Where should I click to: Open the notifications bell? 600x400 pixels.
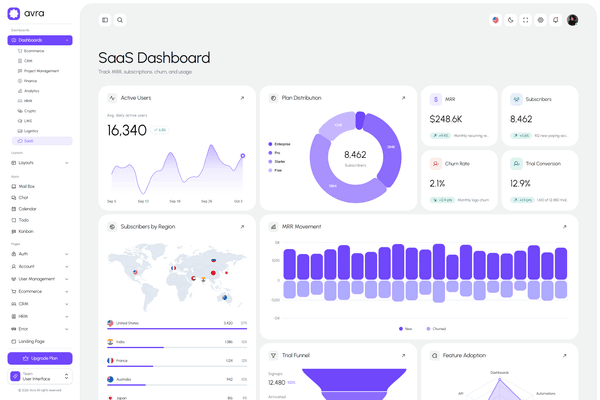tap(556, 20)
